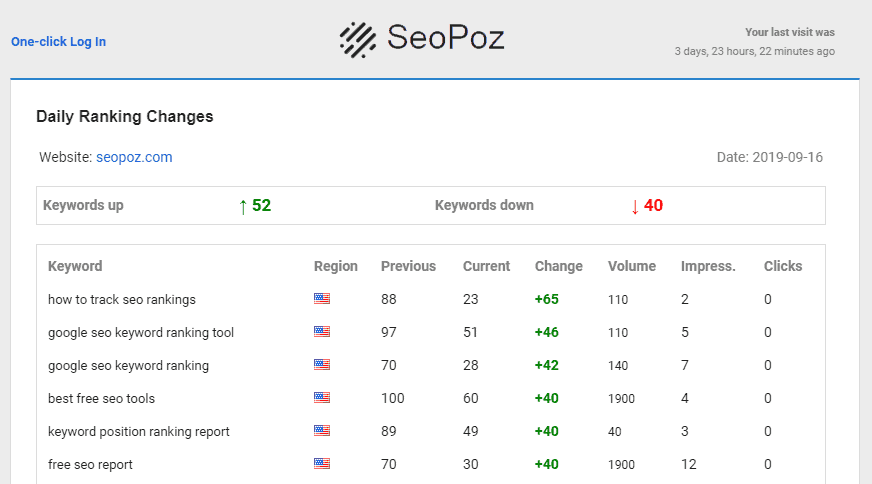Click +40 change for free seo report
872x484 pixels.
coord(547,464)
